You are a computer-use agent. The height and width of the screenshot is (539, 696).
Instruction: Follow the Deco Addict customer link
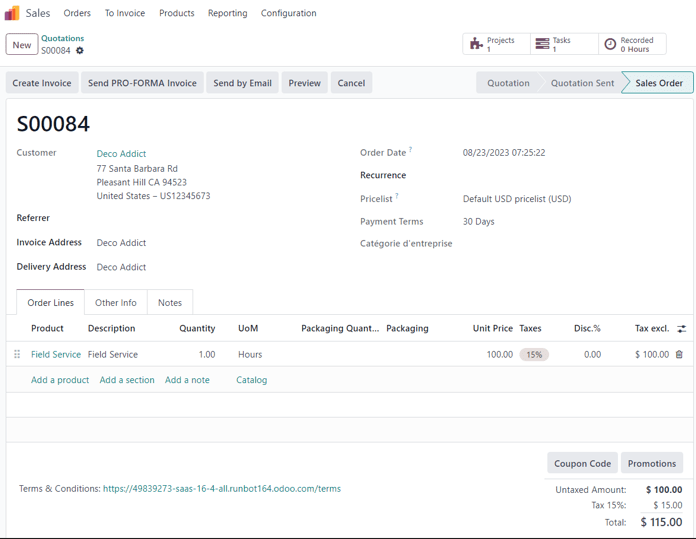pos(121,154)
